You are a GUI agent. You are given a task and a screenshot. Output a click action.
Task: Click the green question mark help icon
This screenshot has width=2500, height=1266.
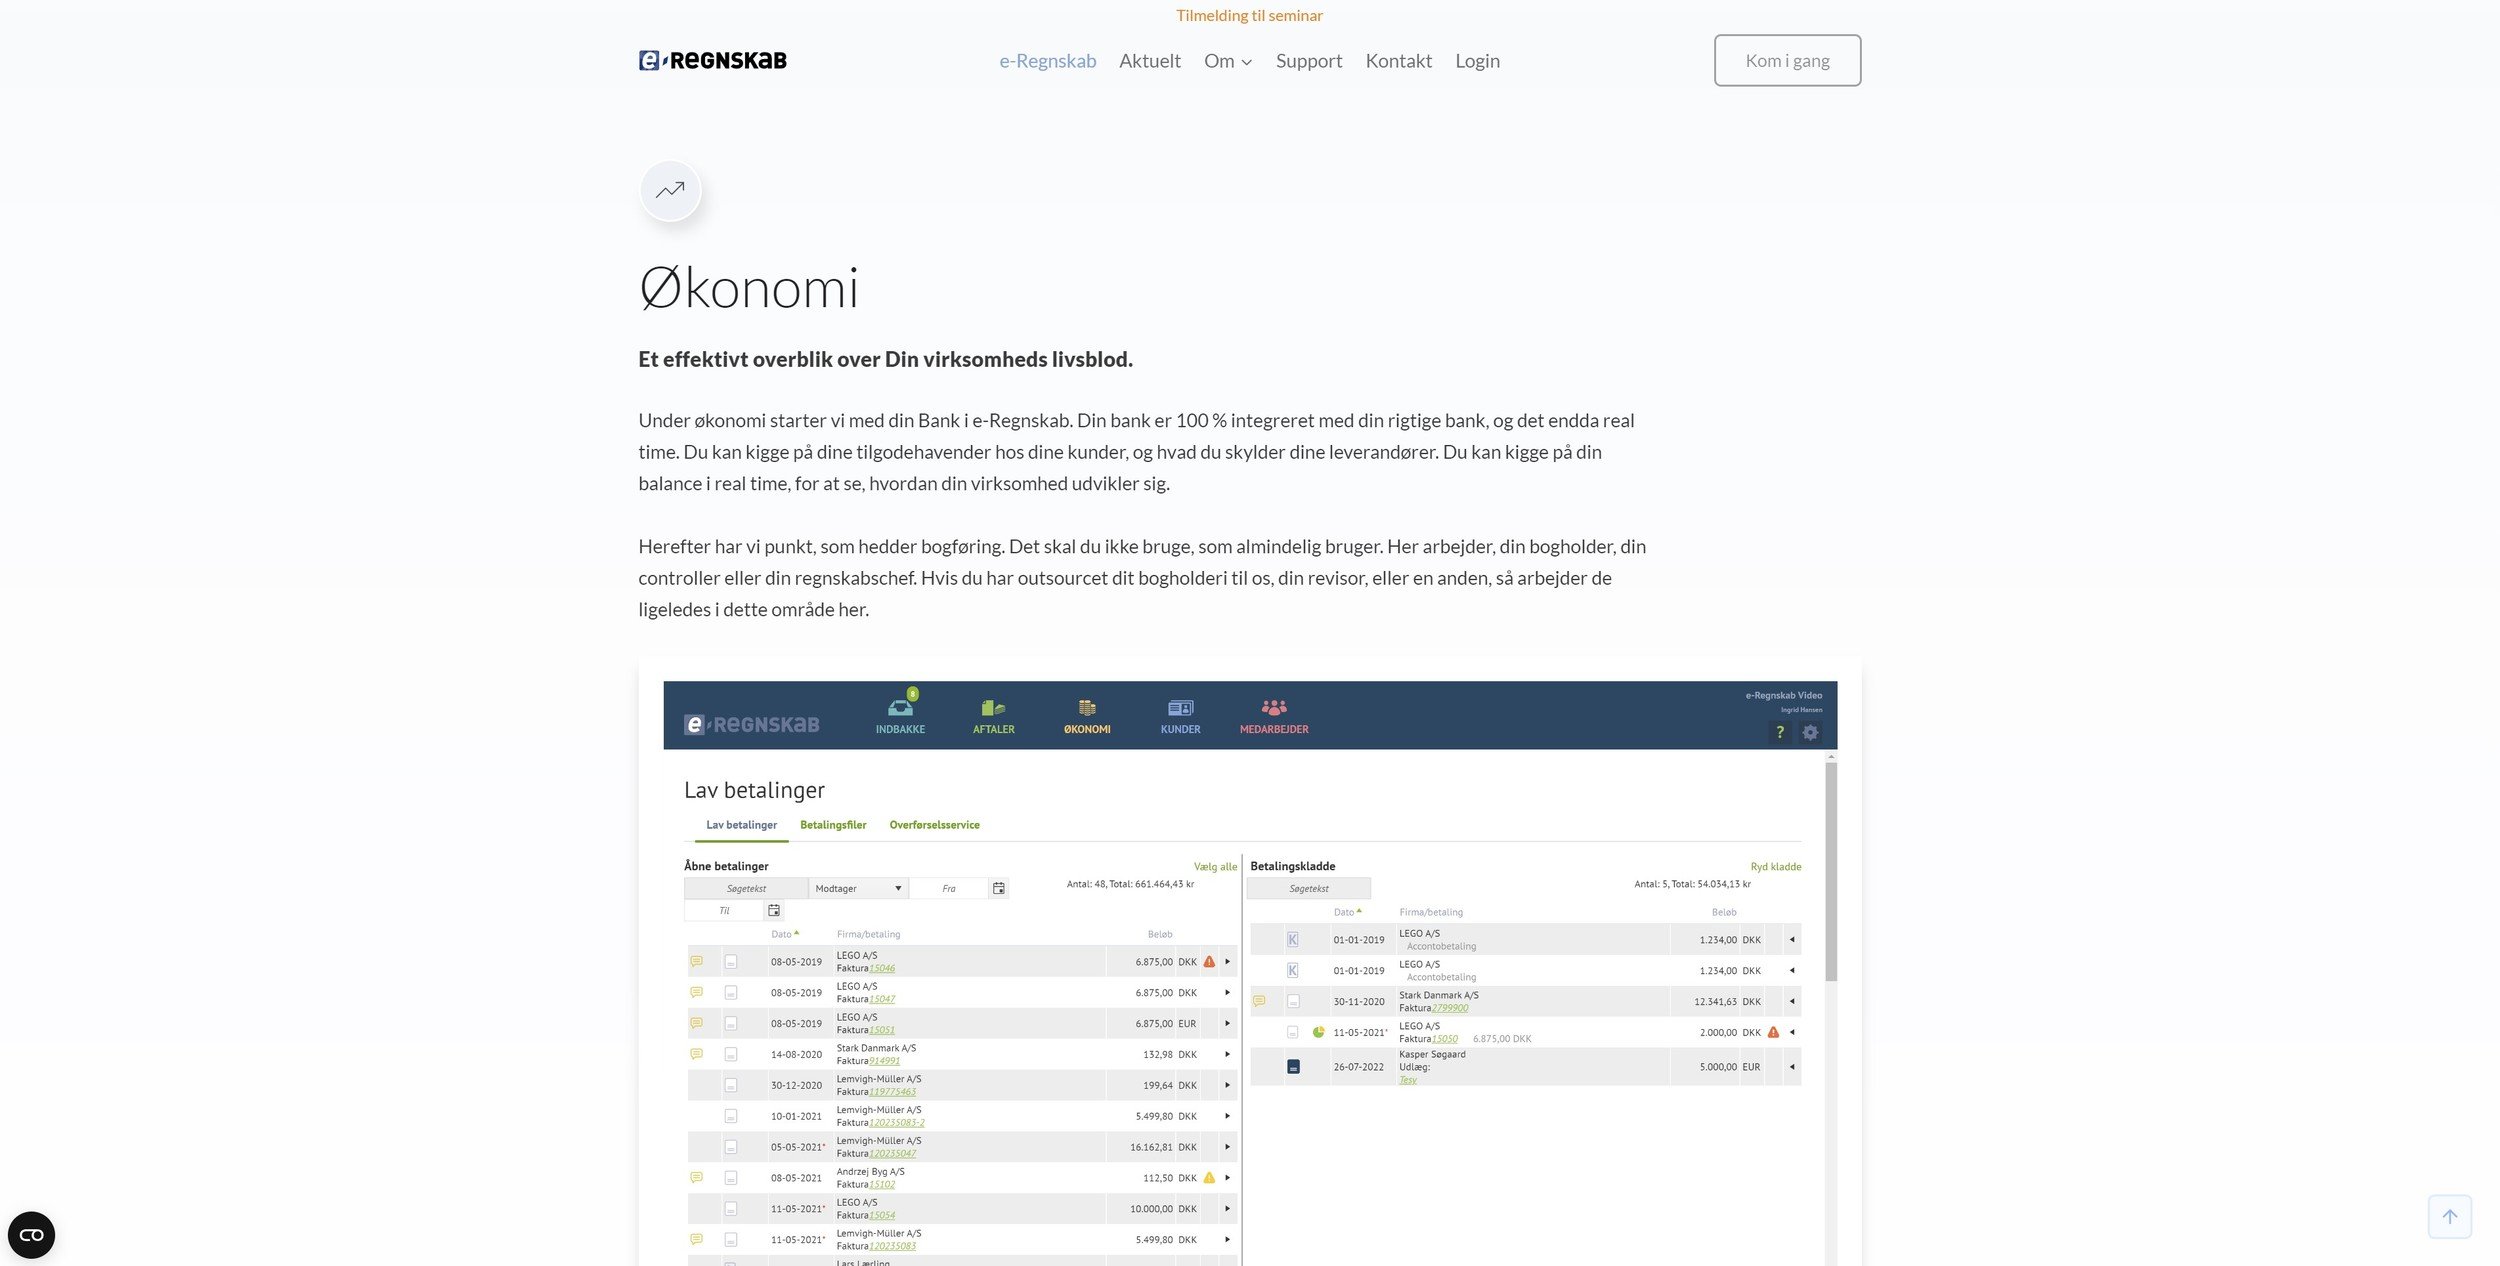pyautogui.click(x=1779, y=733)
